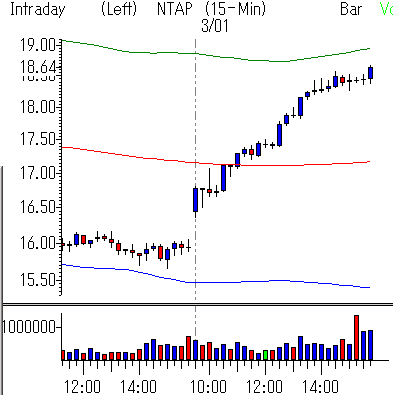393x395 pixels.
Task: Click the 3/01 date label
Action: tap(215, 26)
